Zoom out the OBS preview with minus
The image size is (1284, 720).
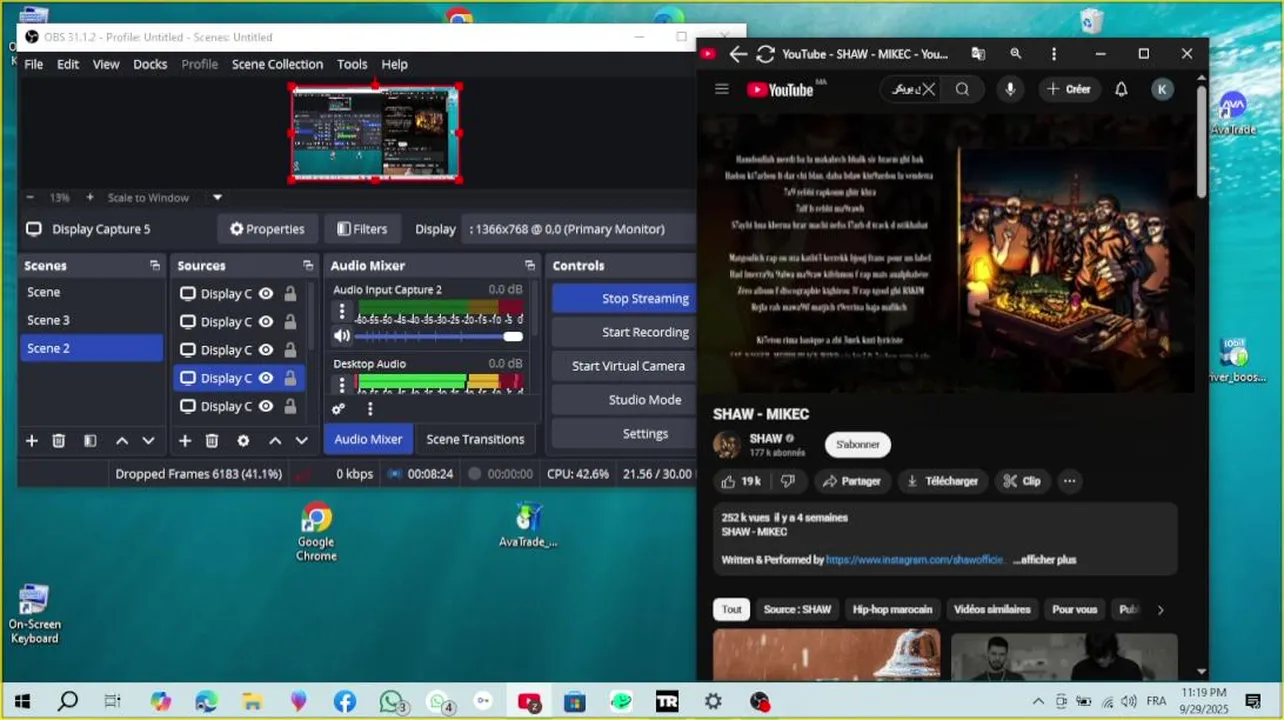tap(30, 198)
